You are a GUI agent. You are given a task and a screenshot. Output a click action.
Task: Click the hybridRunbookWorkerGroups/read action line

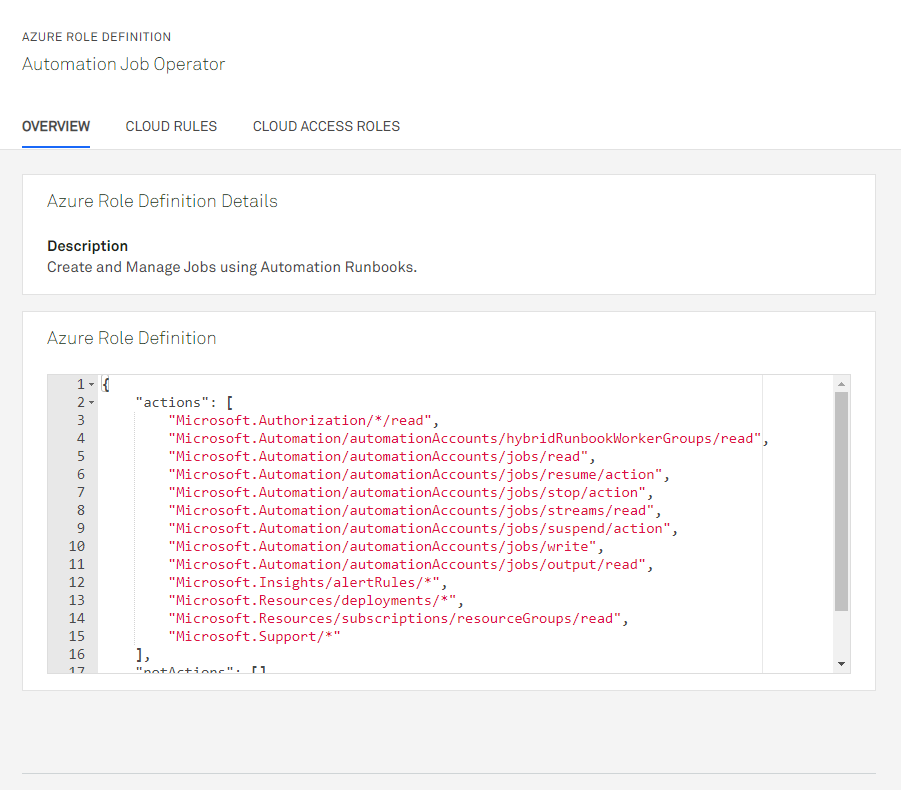click(x=468, y=438)
